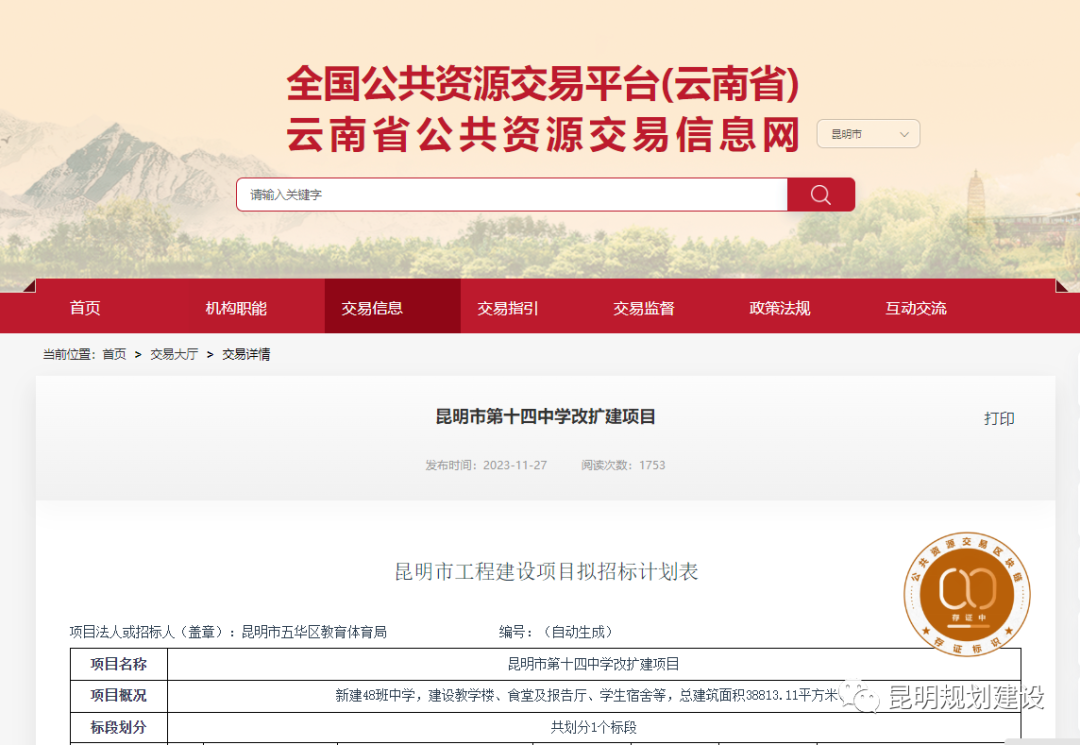Image resolution: width=1080 pixels, height=745 pixels.
Task: Select the 机构职能 navigation item
Action: pyautogui.click(x=236, y=308)
